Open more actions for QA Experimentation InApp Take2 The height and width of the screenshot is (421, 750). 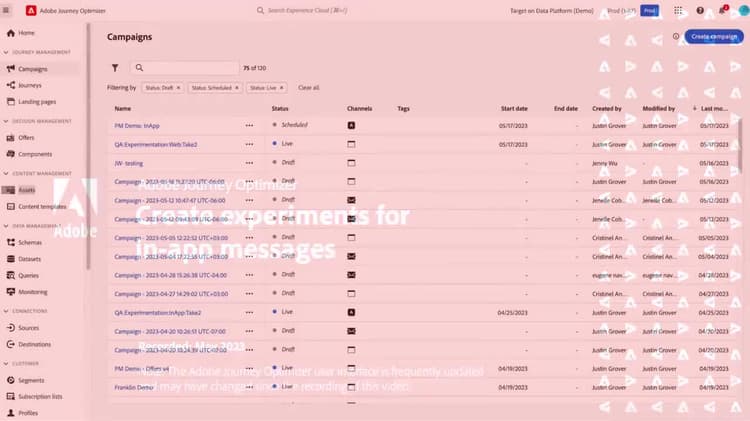[249, 312]
